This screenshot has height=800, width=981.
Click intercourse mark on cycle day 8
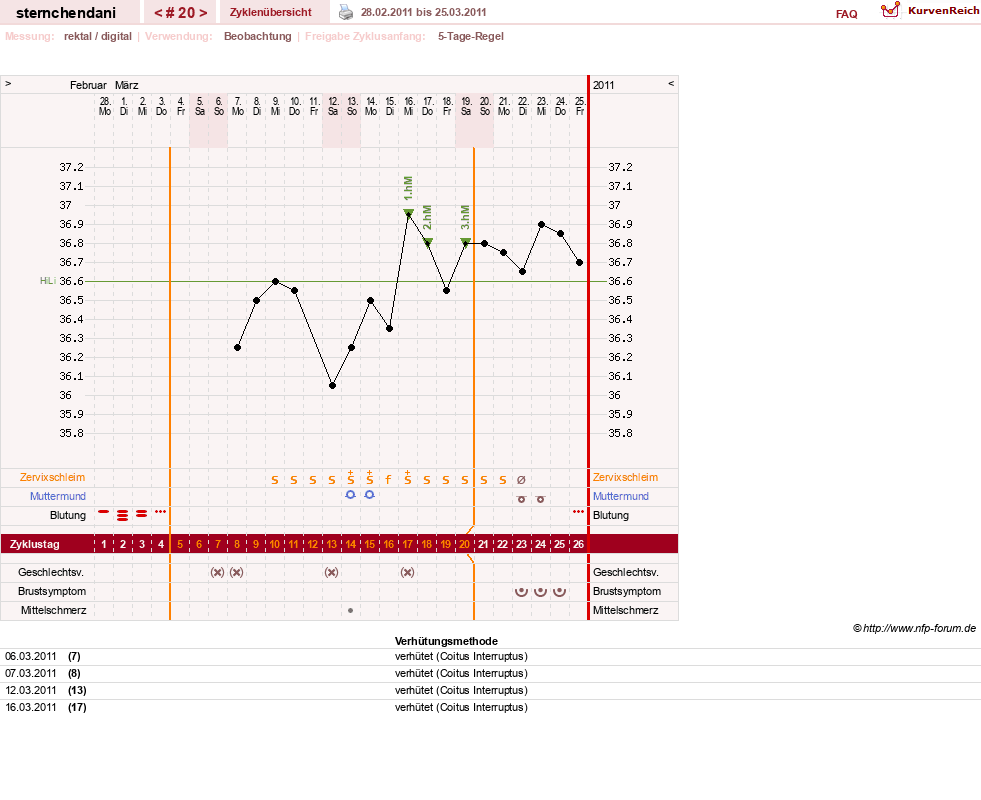(236, 572)
